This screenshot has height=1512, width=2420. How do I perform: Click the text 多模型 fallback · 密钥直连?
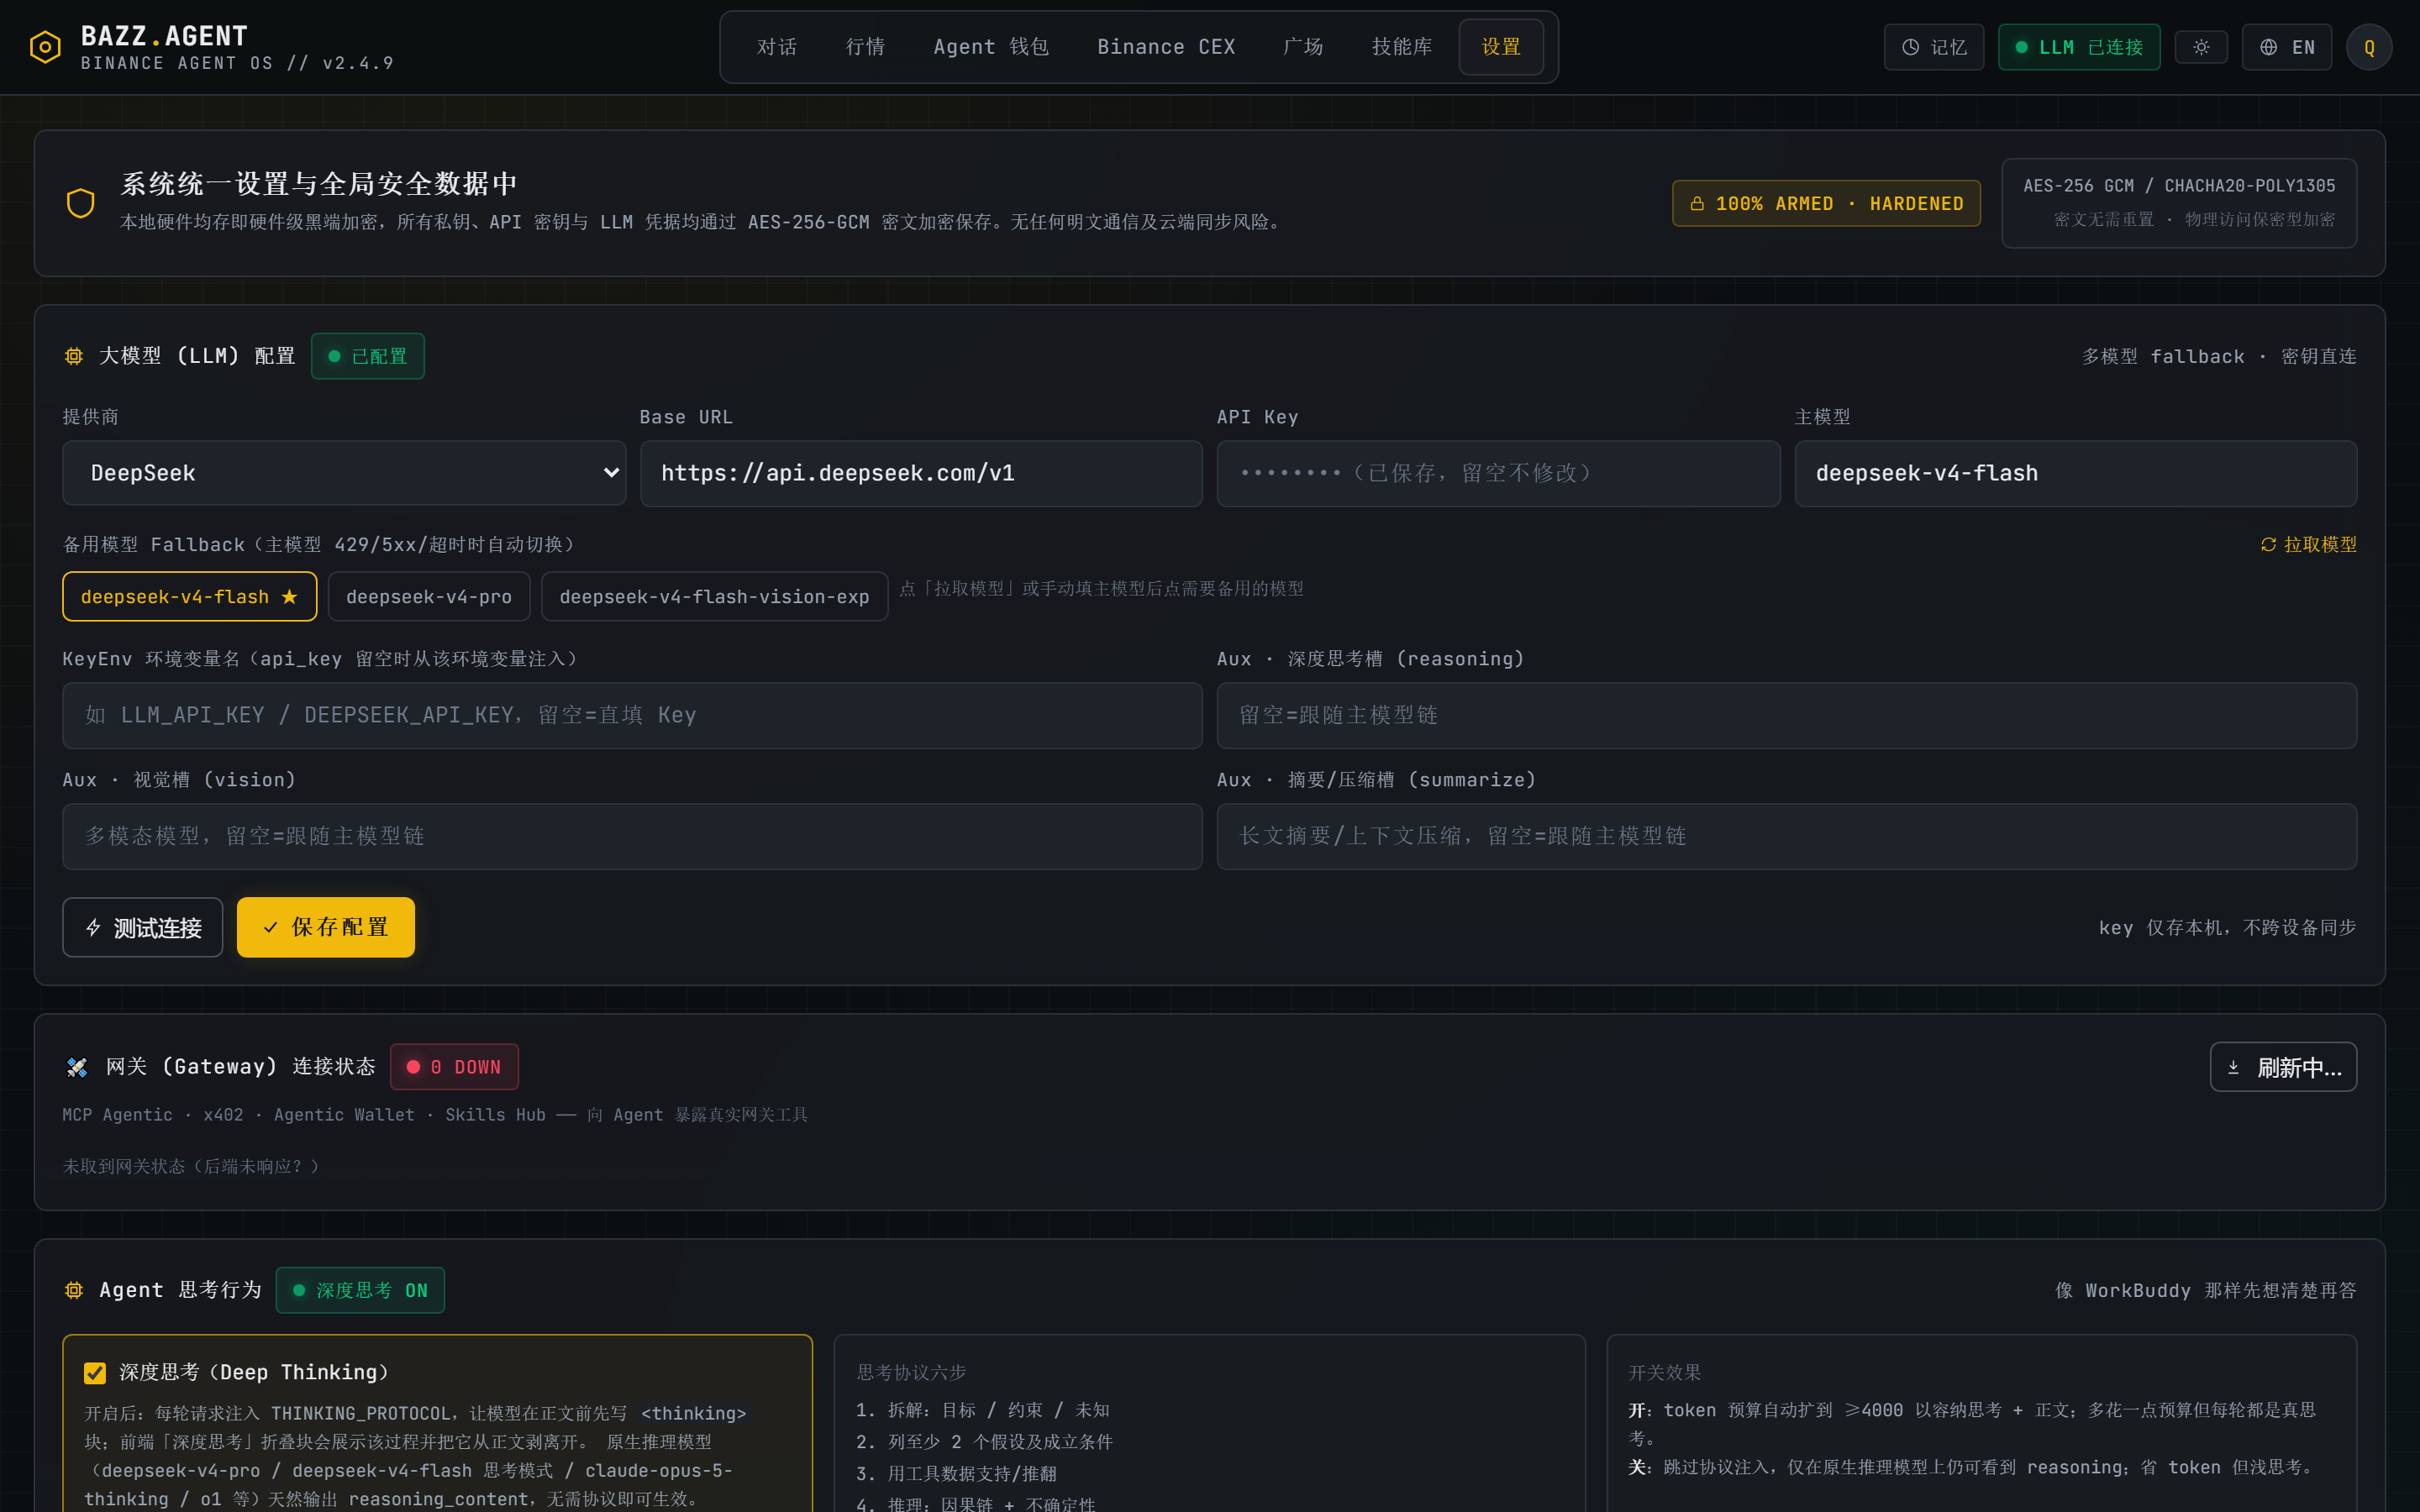click(x=2219, y=356)
